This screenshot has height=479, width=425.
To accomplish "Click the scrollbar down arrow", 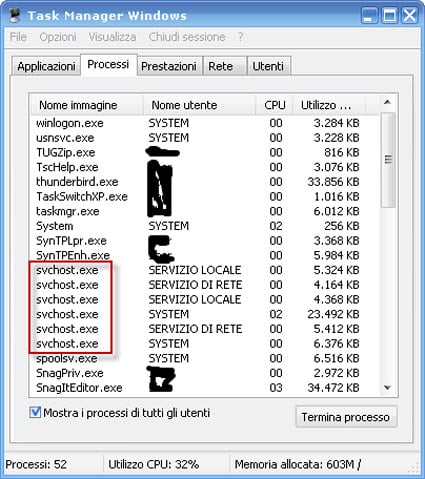I will pyautogui.click(x=387, y=387).
